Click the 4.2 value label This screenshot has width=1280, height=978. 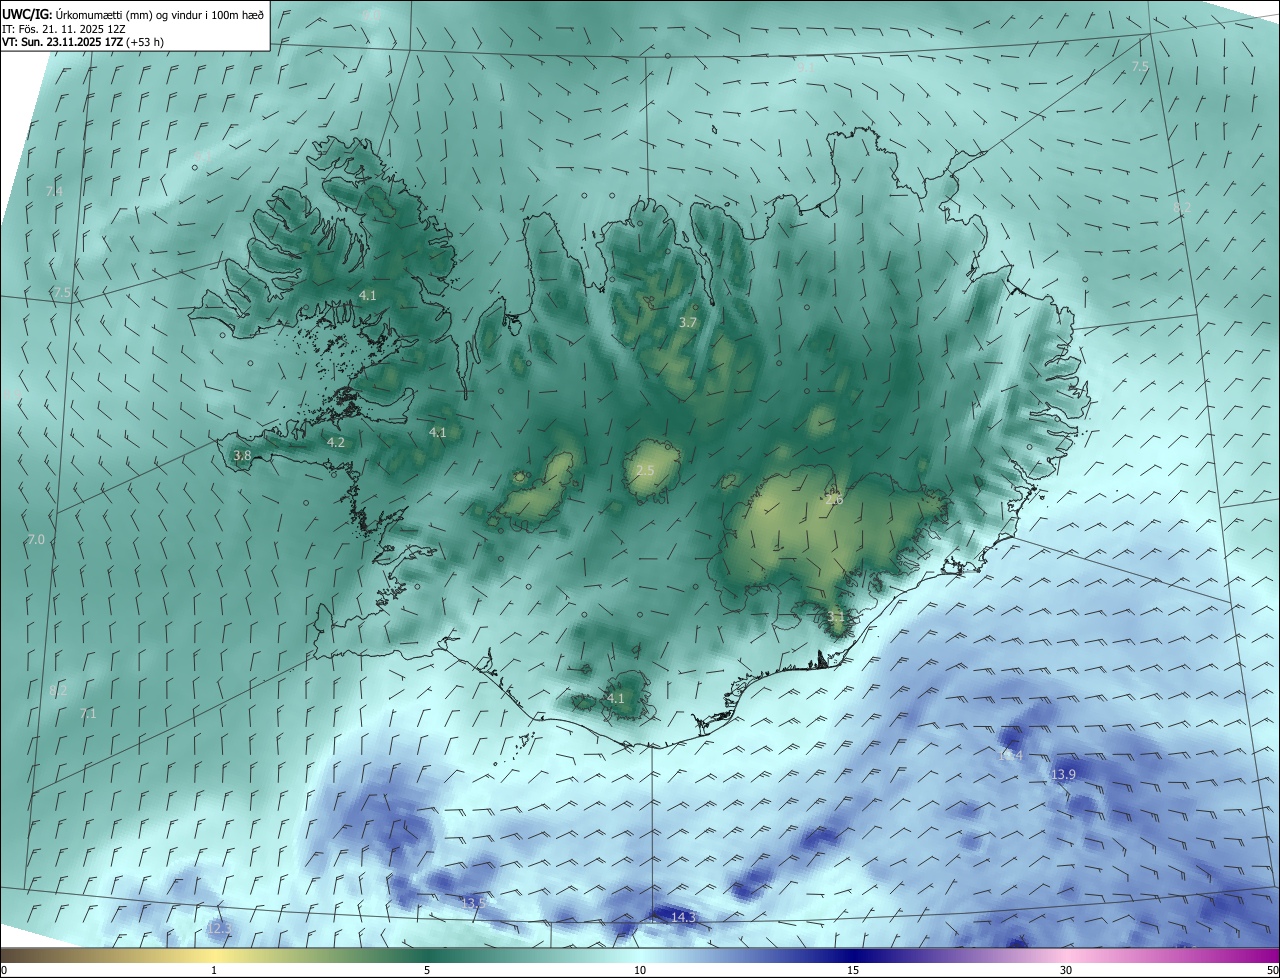click(336, 442)
